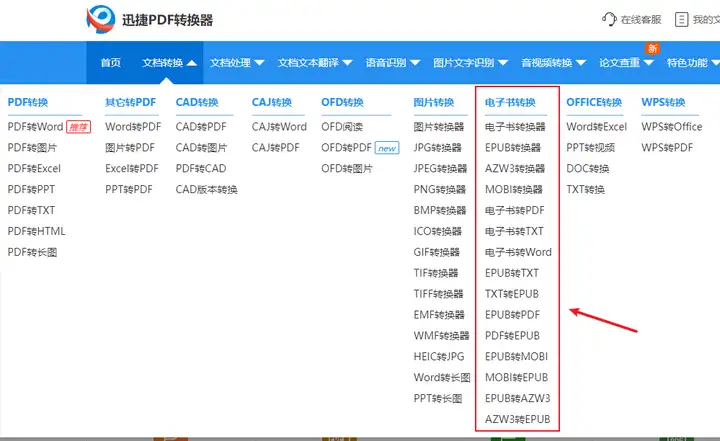Select AZW3转换器
Image resolution: width=720 pixels, height=441 pixels.
515,169
